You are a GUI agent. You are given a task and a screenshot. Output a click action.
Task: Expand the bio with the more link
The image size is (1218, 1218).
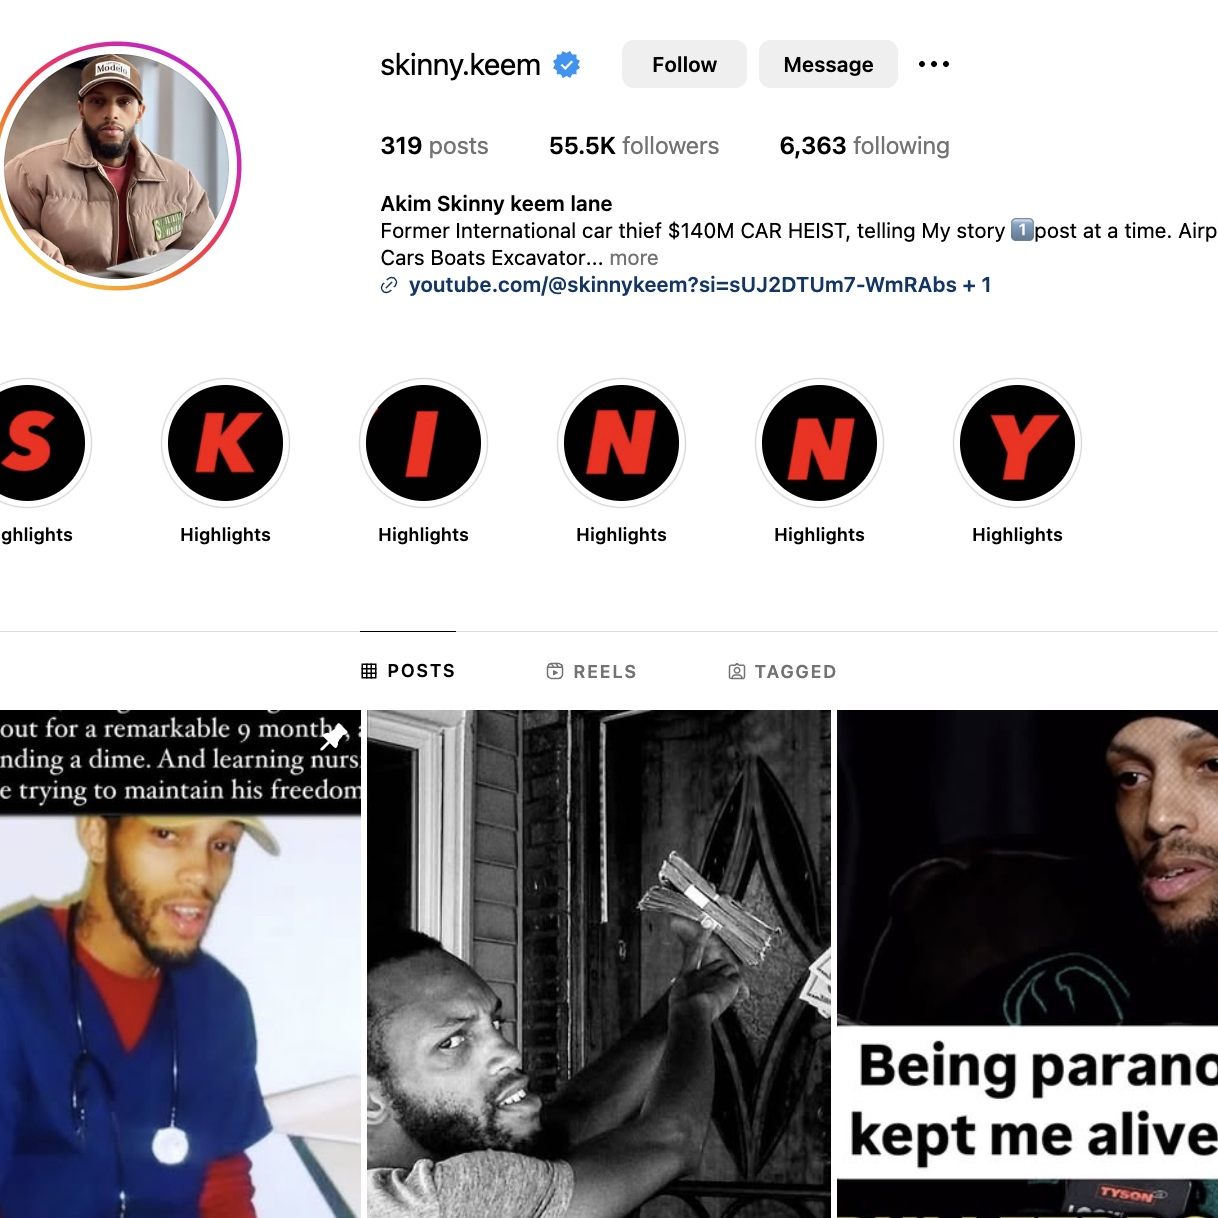(x=634, y=258)
